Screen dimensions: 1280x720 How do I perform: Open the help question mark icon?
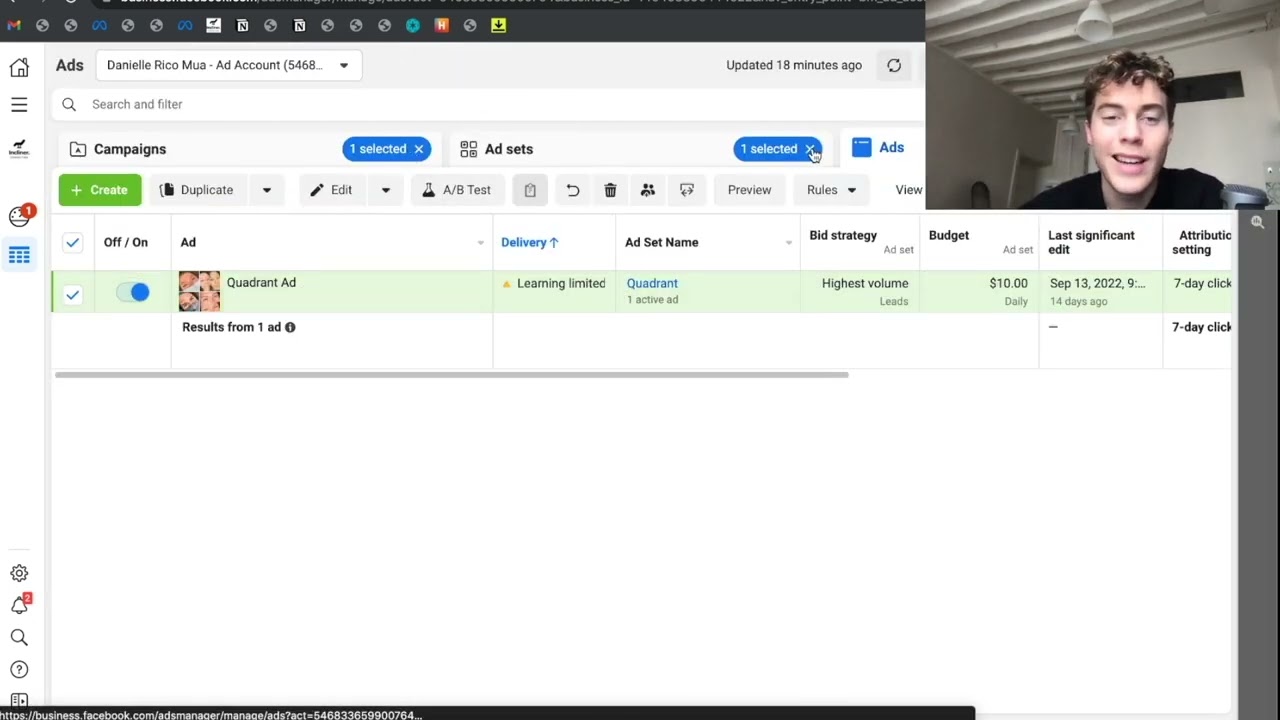coord(19,670)
